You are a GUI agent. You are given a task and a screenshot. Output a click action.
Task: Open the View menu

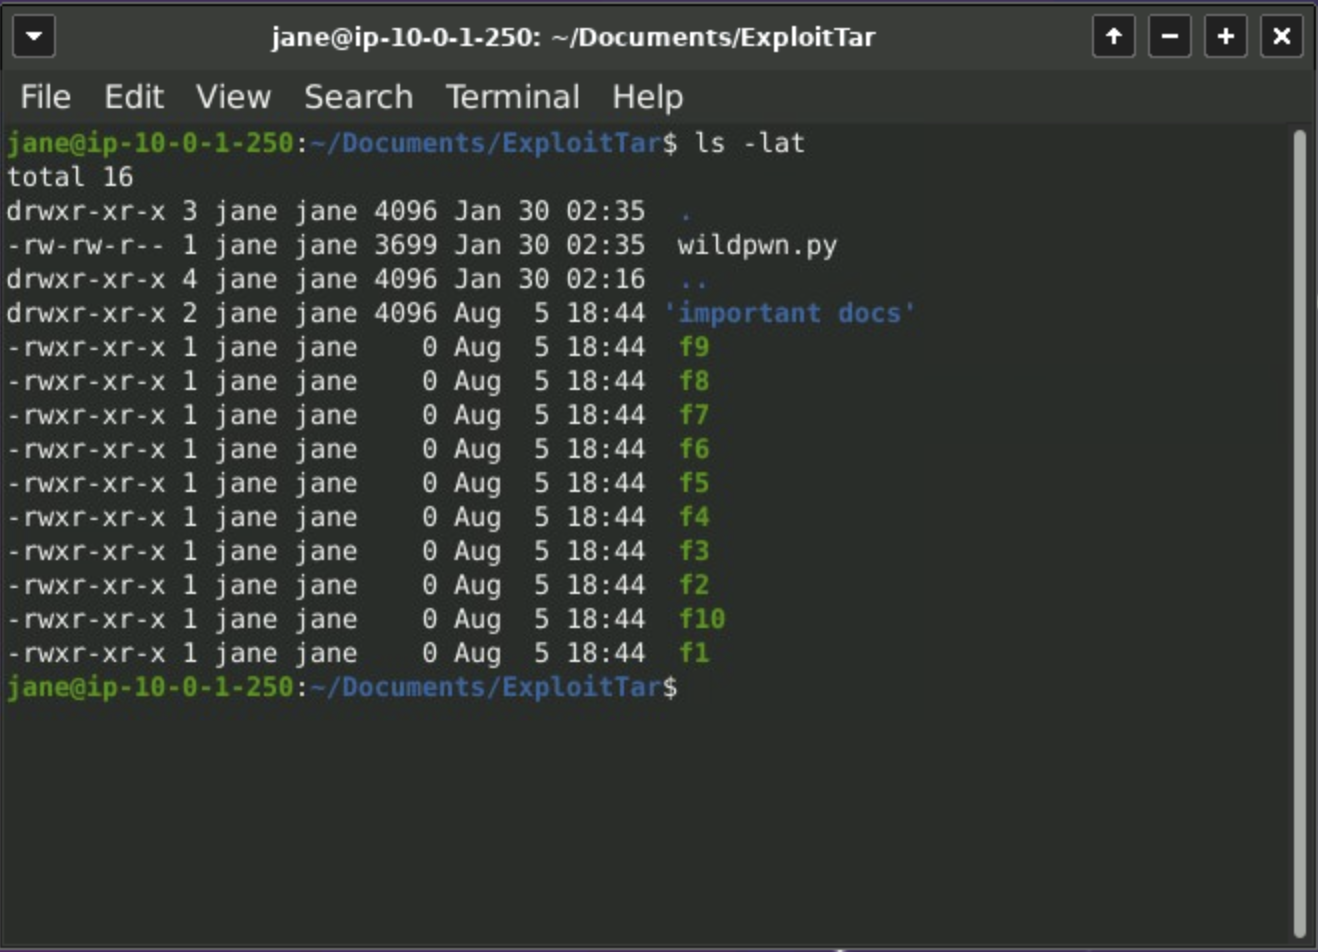(232, 96)
